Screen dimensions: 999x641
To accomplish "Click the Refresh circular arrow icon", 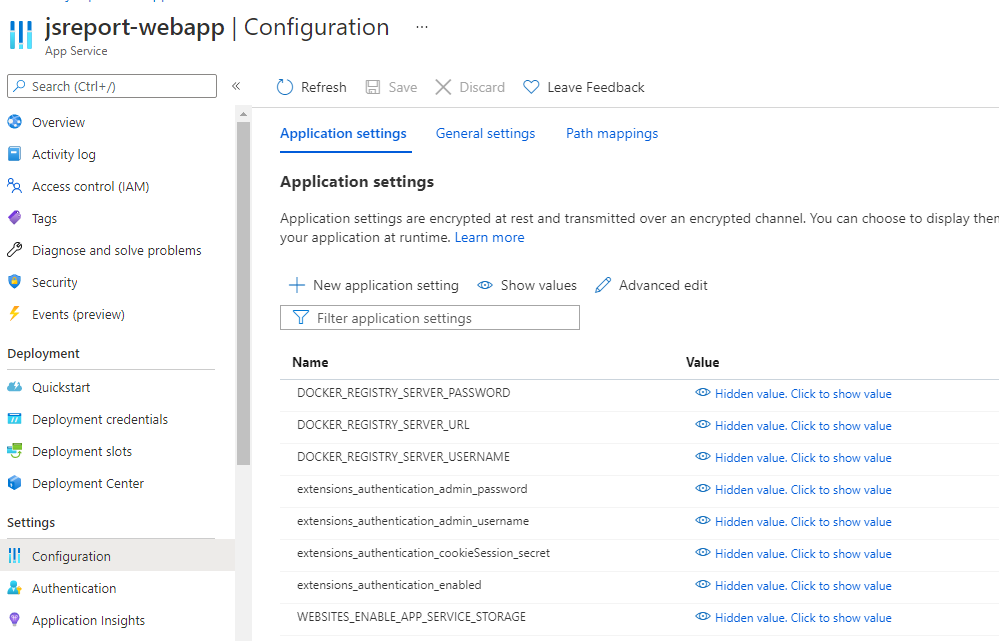I will point(285,87).
